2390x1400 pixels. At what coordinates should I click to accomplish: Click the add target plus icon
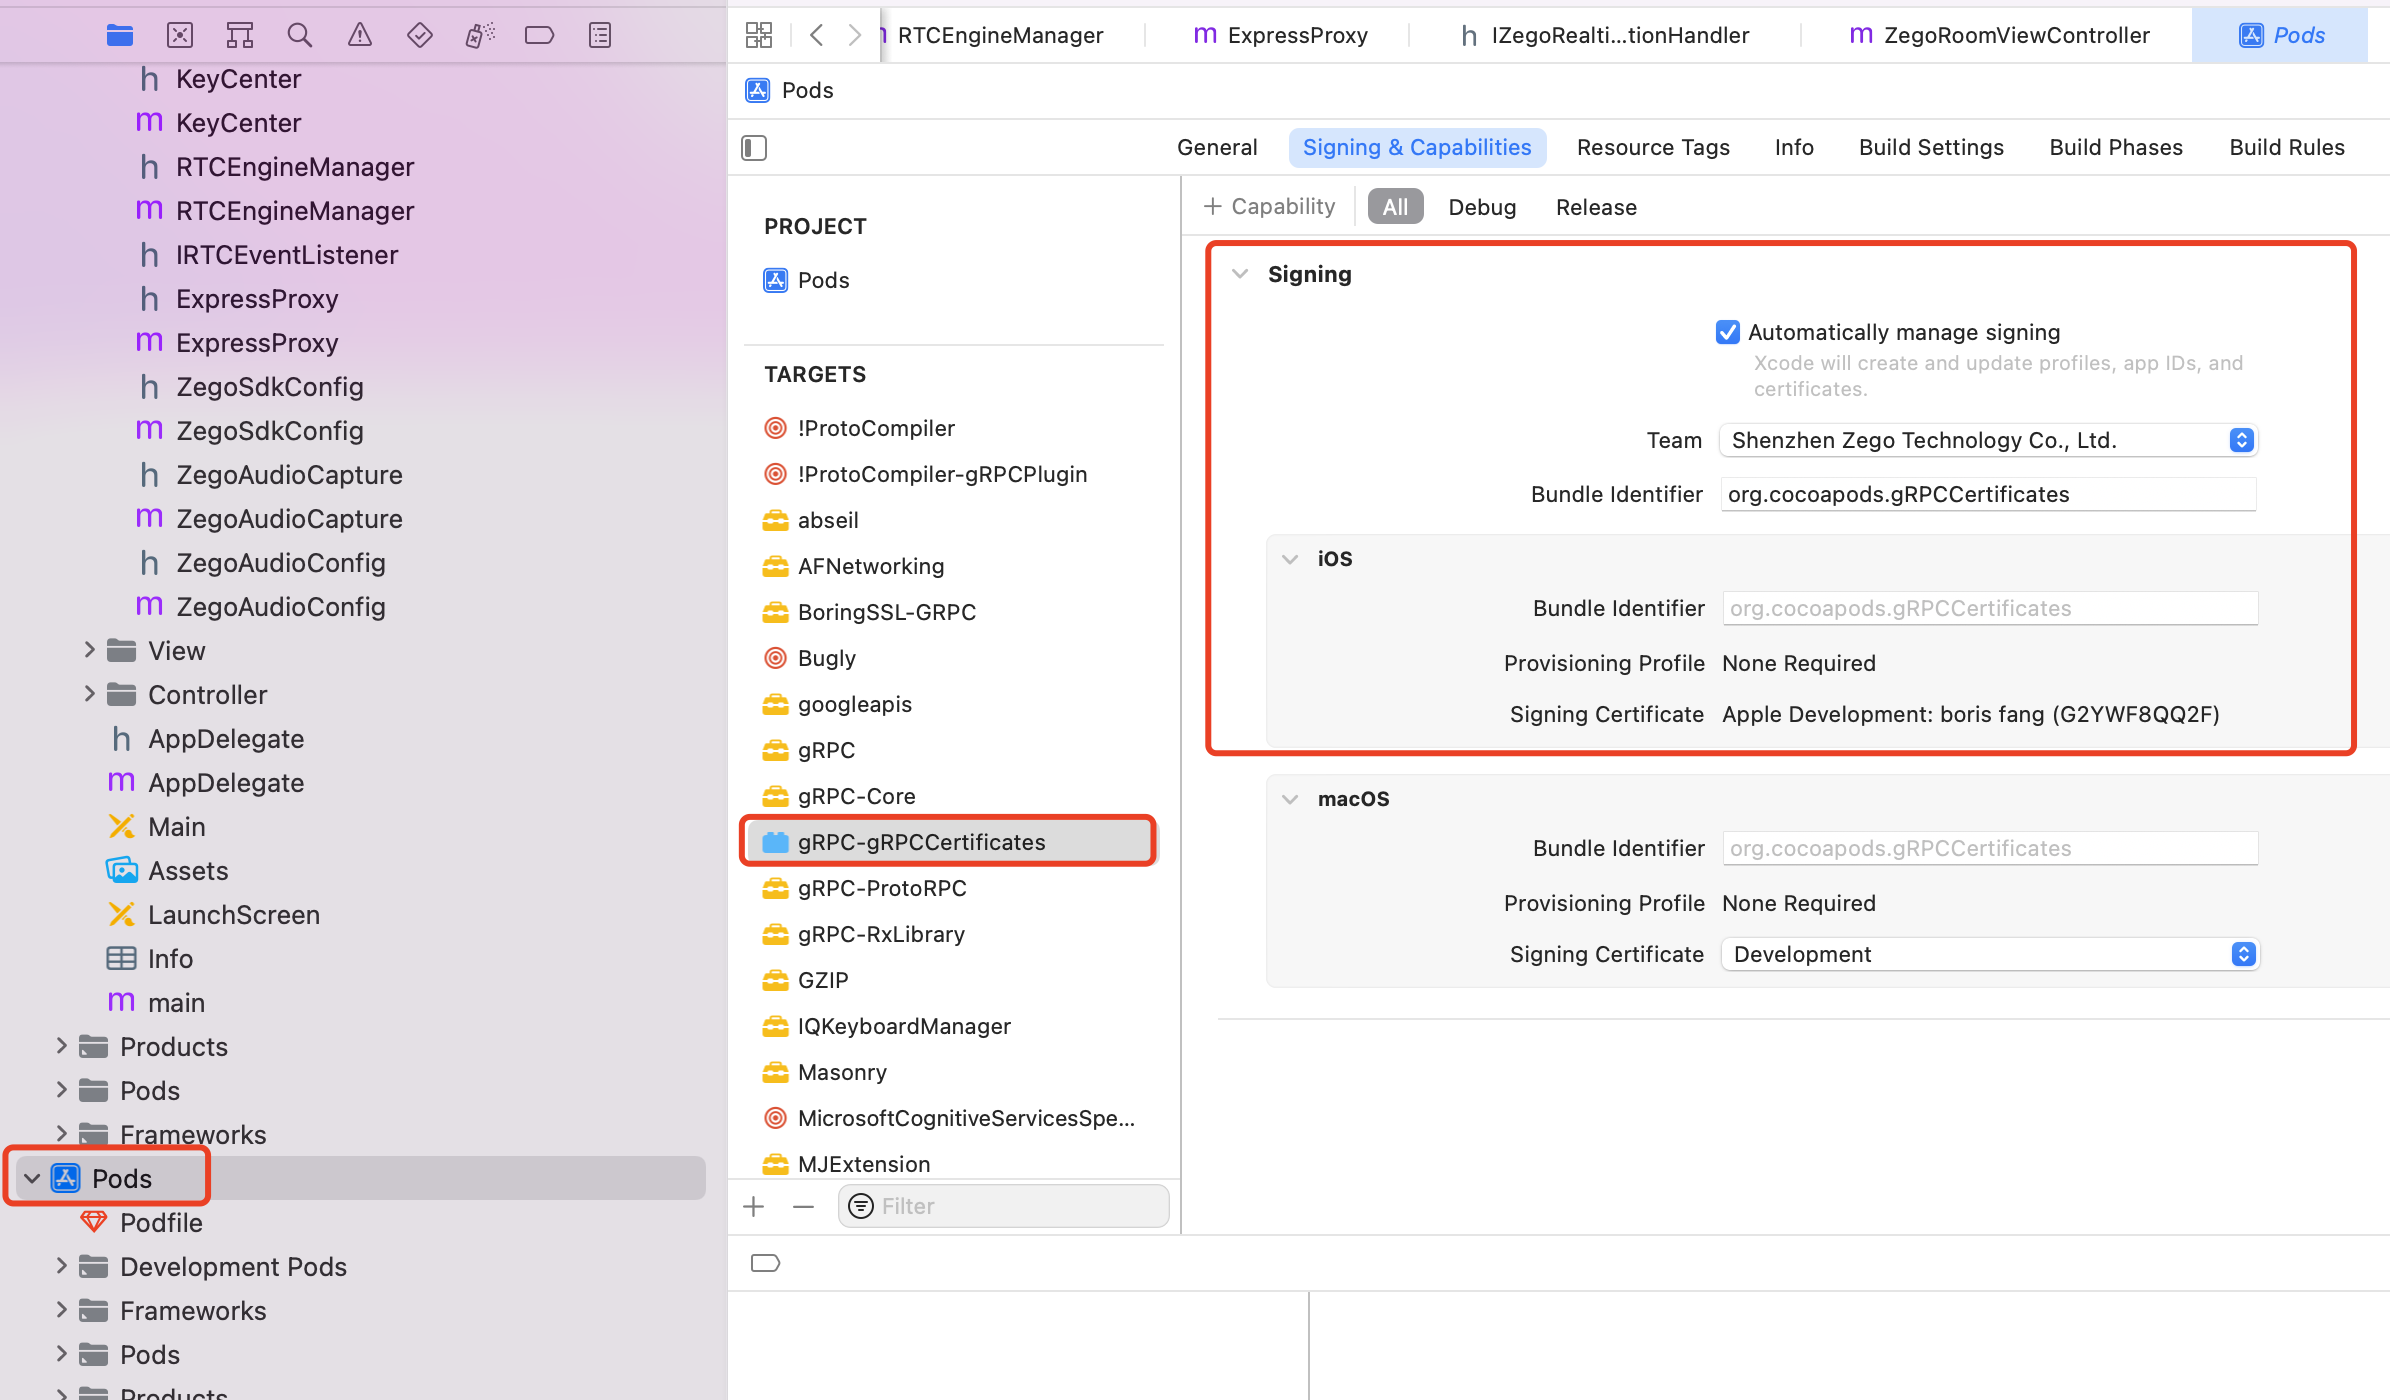(x=754, y=1207)
